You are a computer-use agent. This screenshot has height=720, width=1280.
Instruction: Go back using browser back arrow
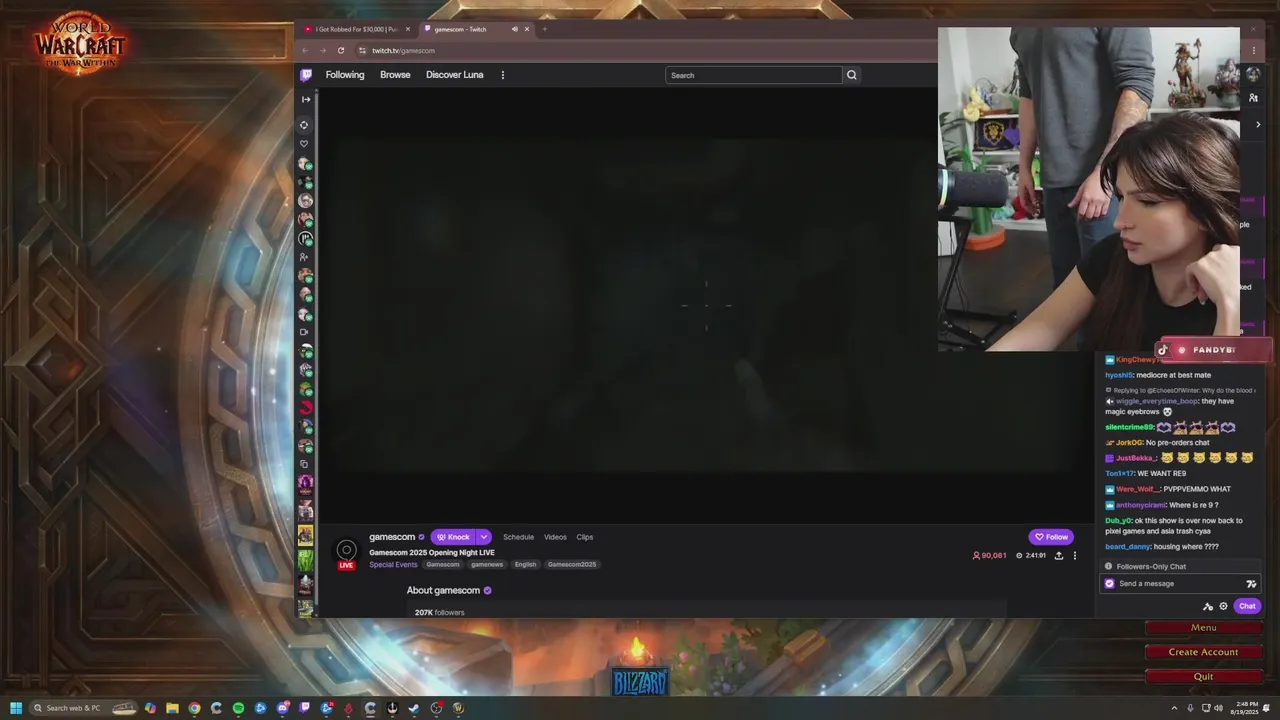click(x=306, y=50)
